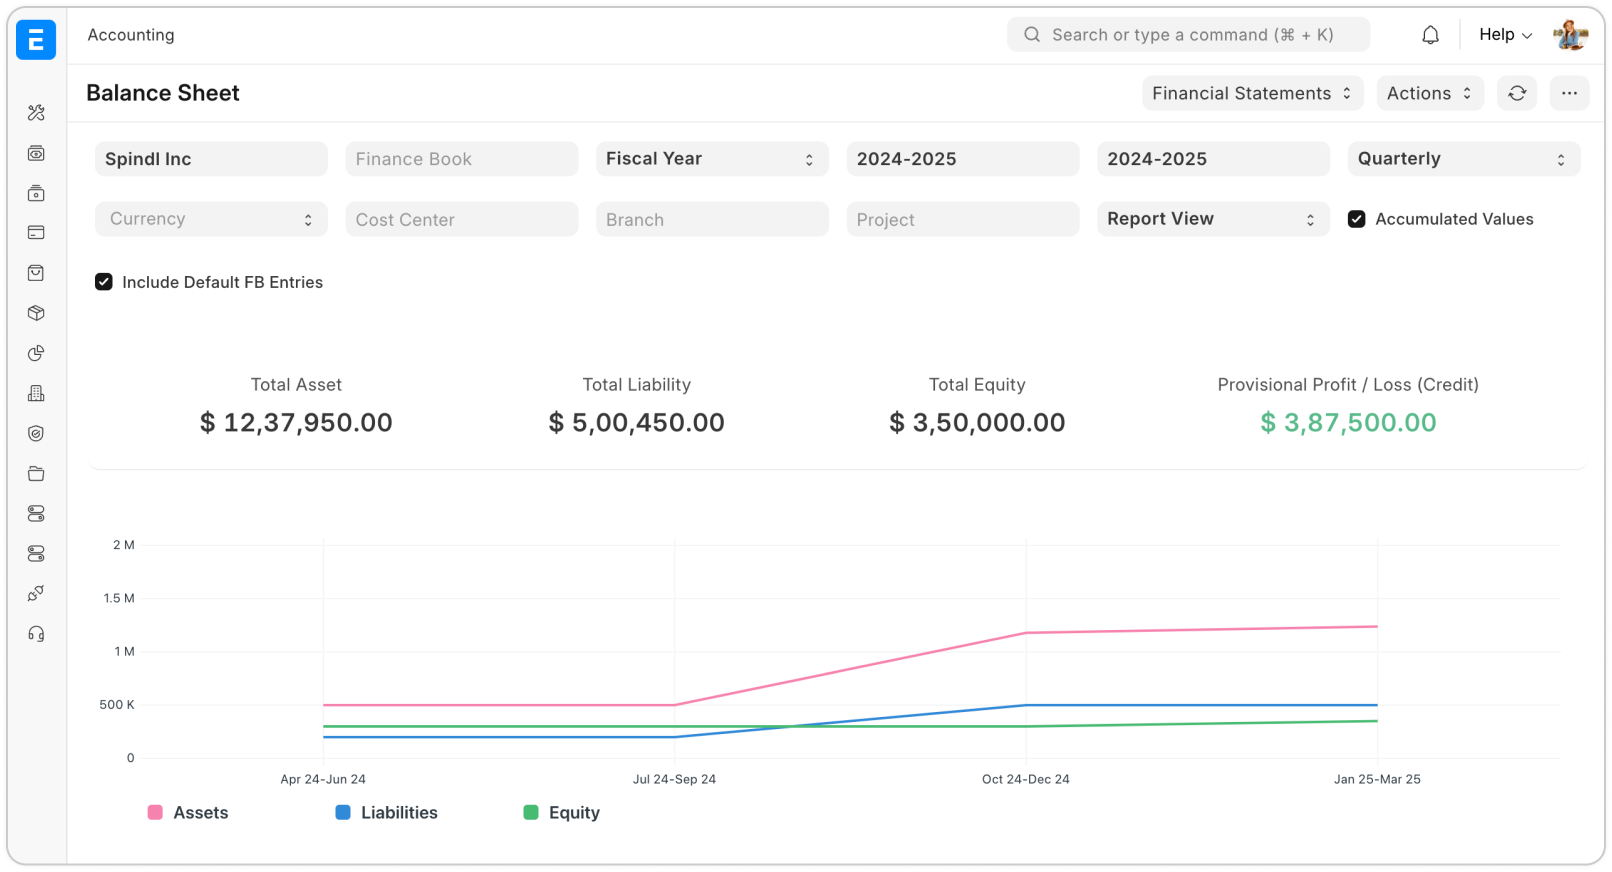Click the notification bell icon

[x=1430, y=35]
